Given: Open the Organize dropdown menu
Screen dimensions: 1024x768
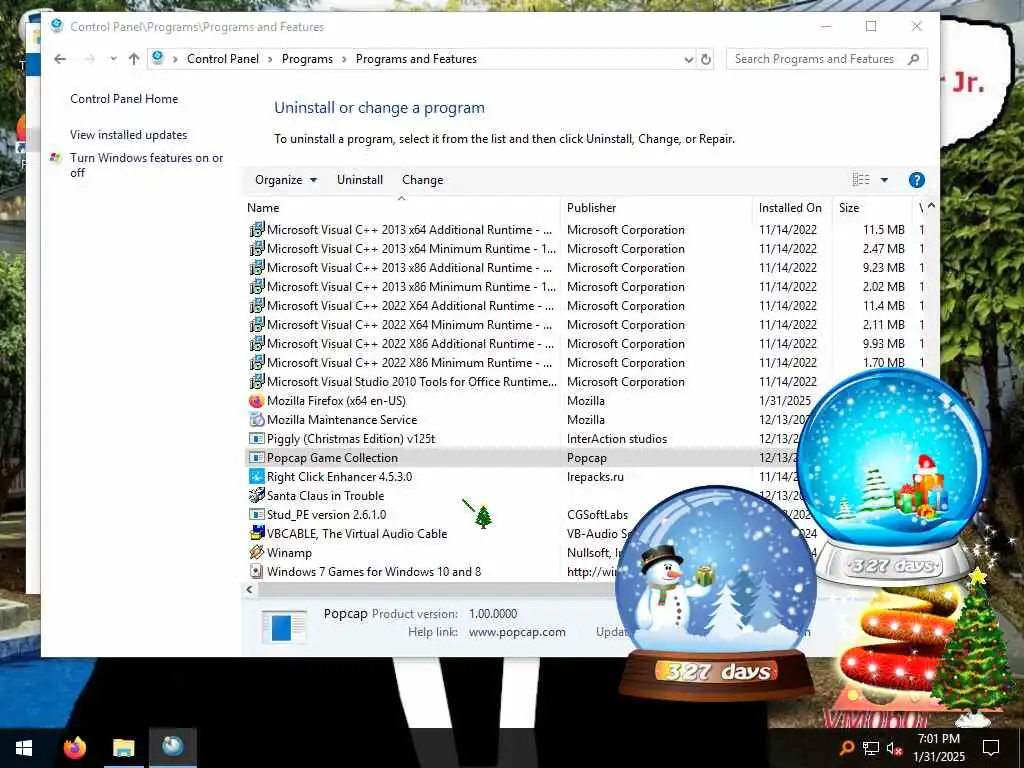Looking at the screenshot, I should pyautogui.click(x=286, y=180).
